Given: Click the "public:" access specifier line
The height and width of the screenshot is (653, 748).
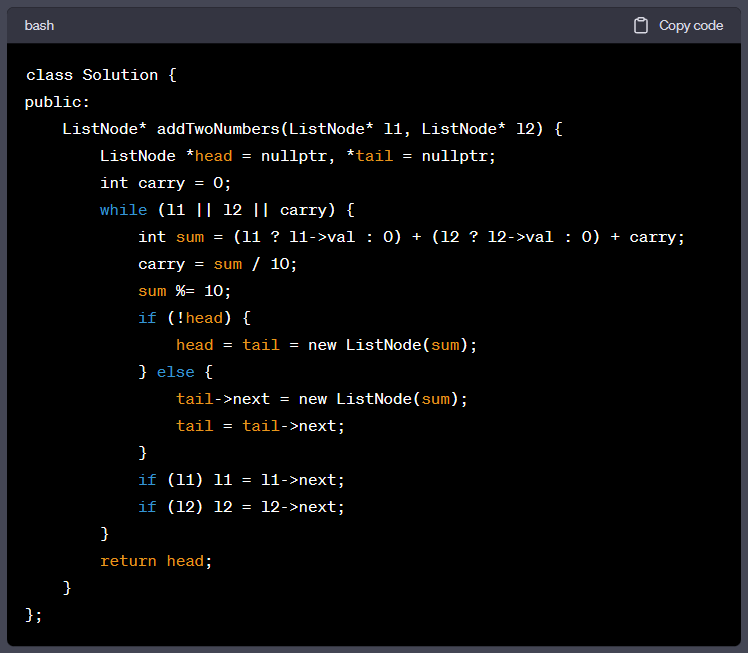Looking at the screenshot, I should (x=57, y=102).
